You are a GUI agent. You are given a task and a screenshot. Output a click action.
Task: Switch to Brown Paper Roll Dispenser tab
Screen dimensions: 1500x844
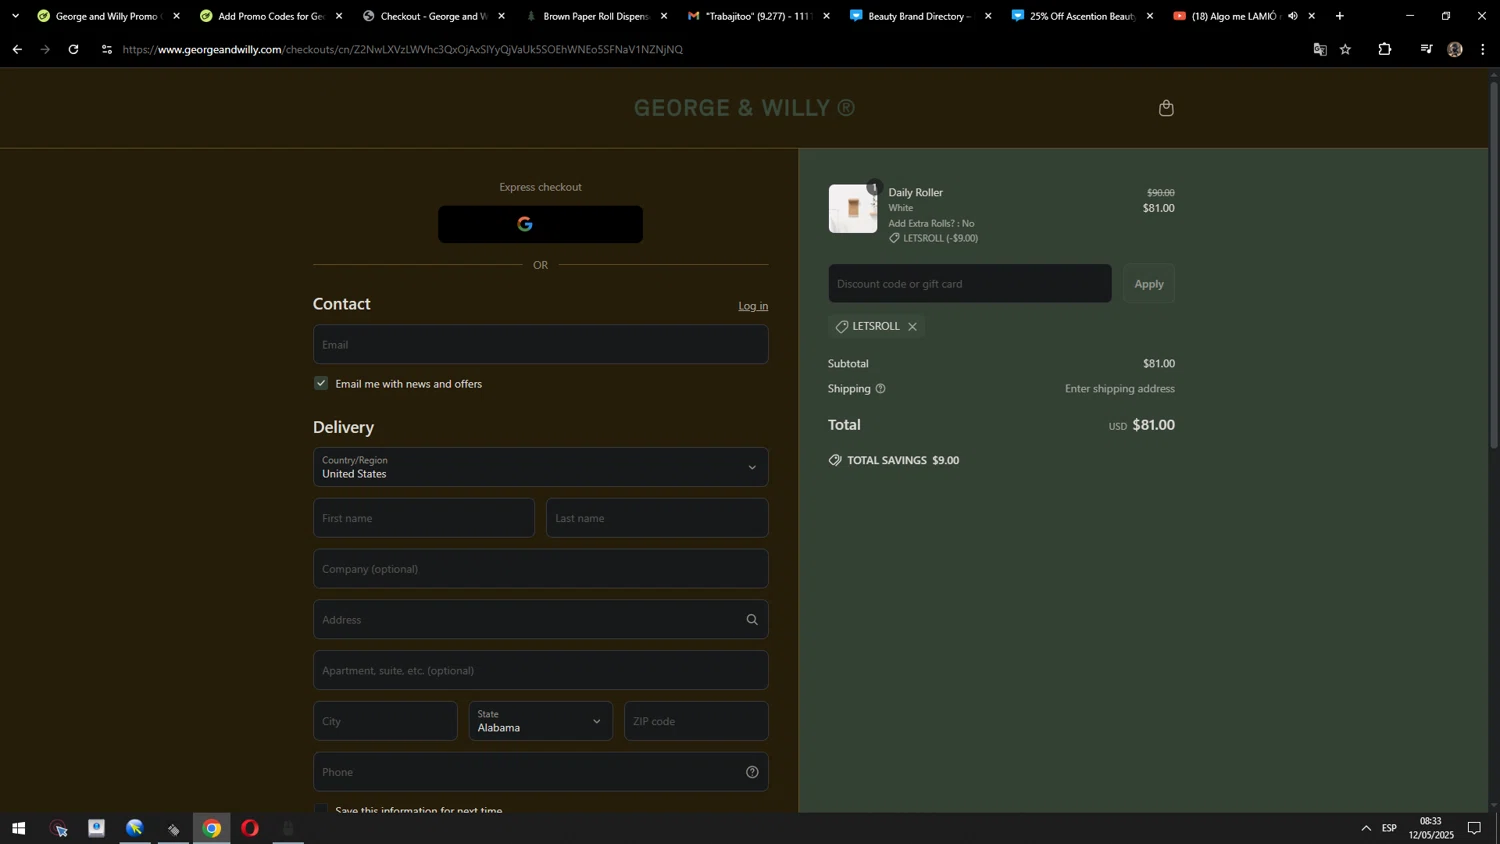596,16
